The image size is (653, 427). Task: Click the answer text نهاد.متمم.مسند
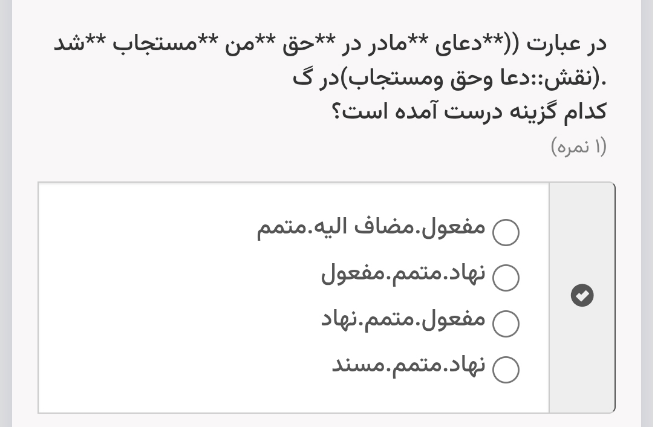pyautogui.click(x=409, y=365)
